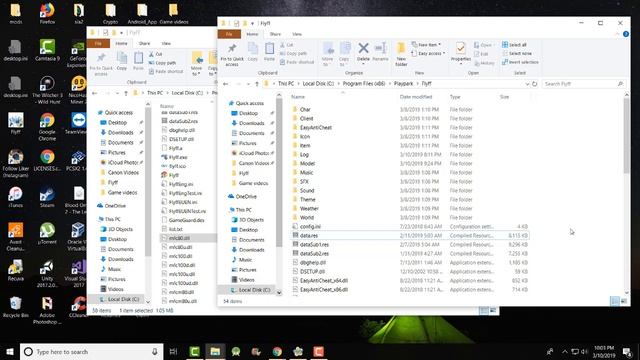Switch to large icons view in front window
This screenshot has width=640, height=360.
(x=624, y=301)
